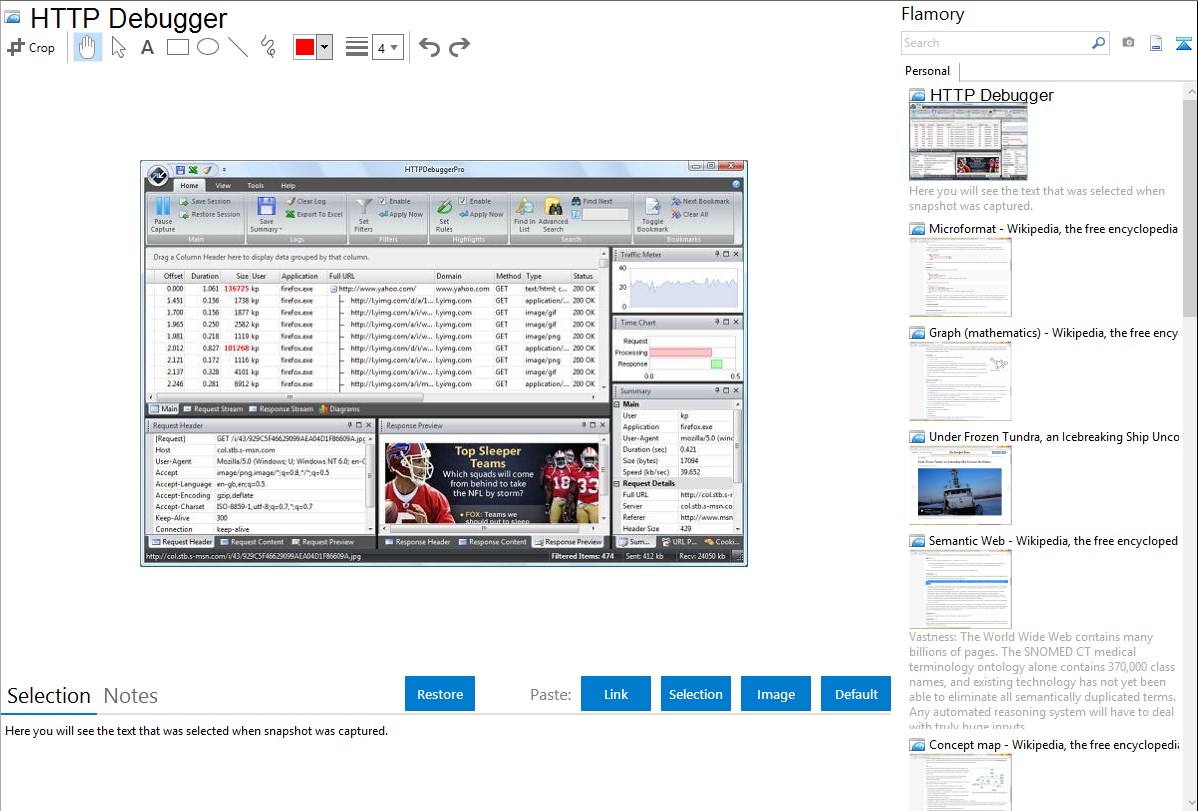Open the Graph (mathematics) snapshot thumbnail
Viewport: 1198px width, 811px height.
(960, 381)
